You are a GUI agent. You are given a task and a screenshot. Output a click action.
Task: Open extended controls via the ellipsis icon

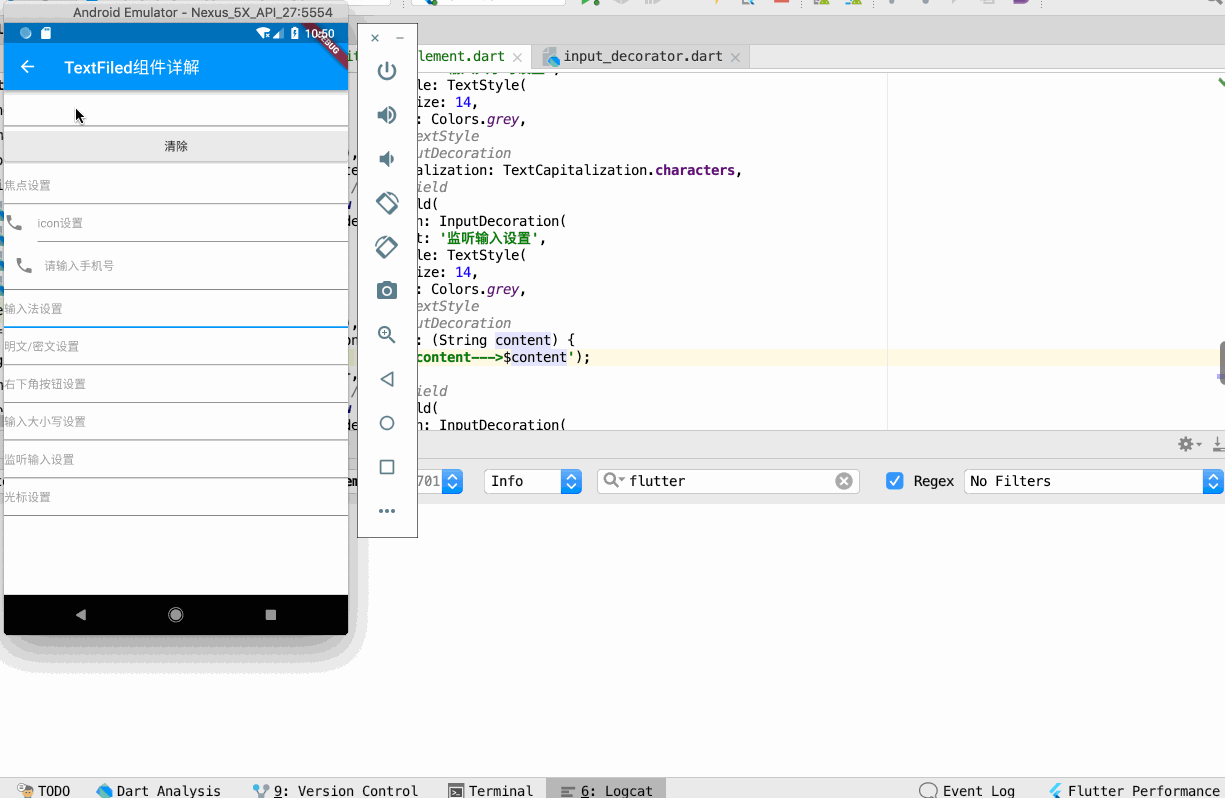[x=387, y=511]
